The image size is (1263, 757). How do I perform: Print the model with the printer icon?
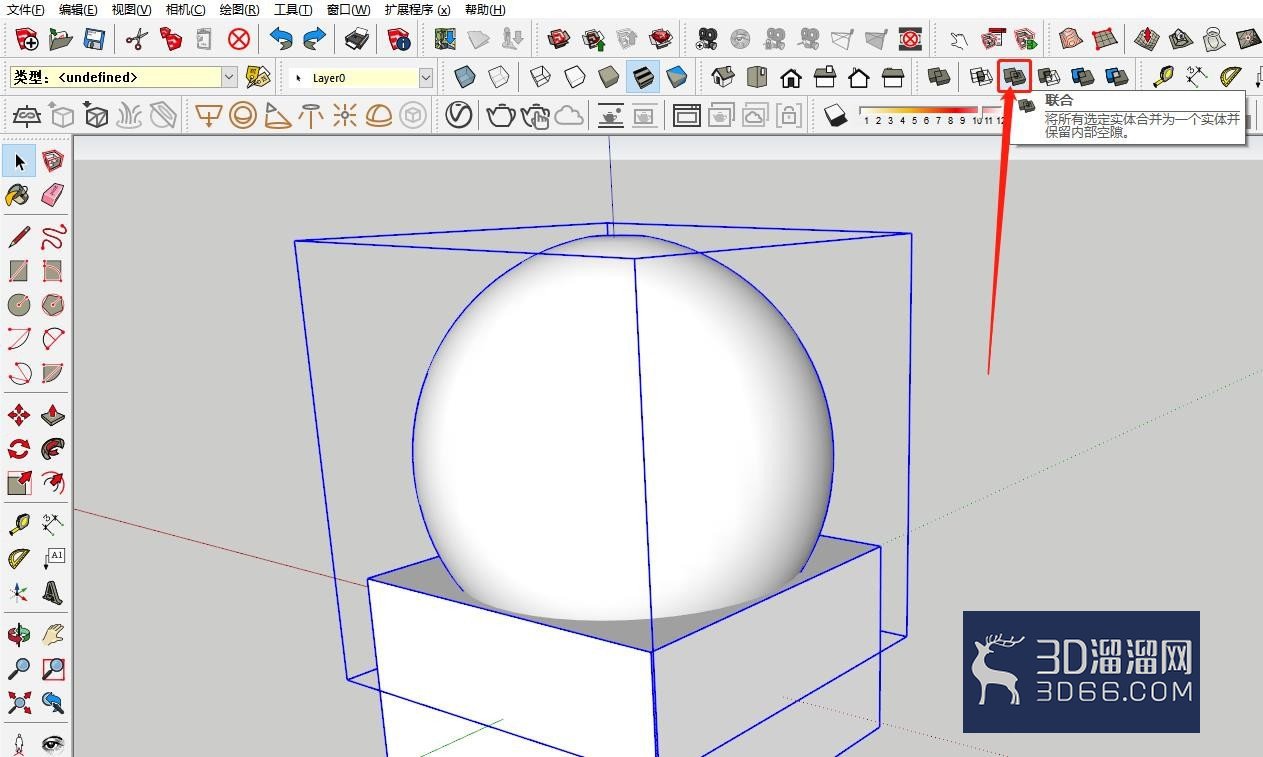[357, 39]
